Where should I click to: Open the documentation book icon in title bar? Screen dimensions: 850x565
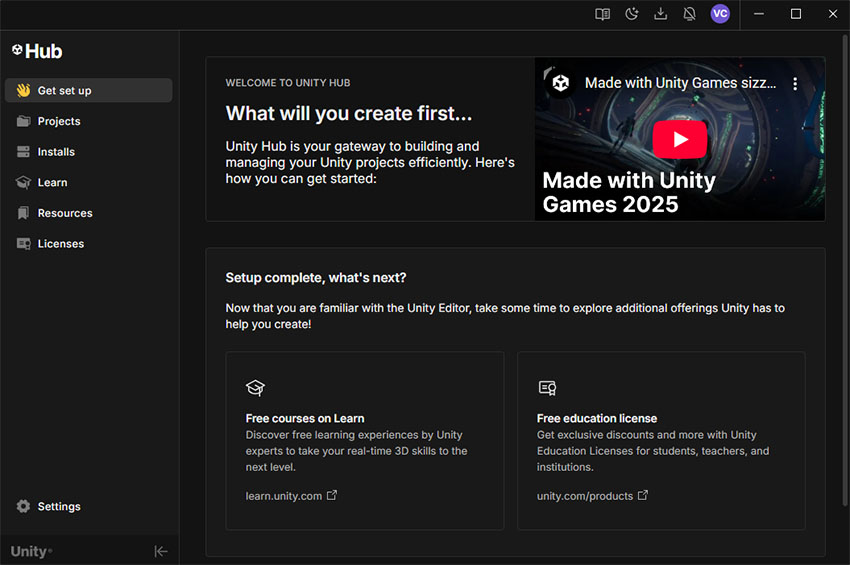[x=602, y=14]
